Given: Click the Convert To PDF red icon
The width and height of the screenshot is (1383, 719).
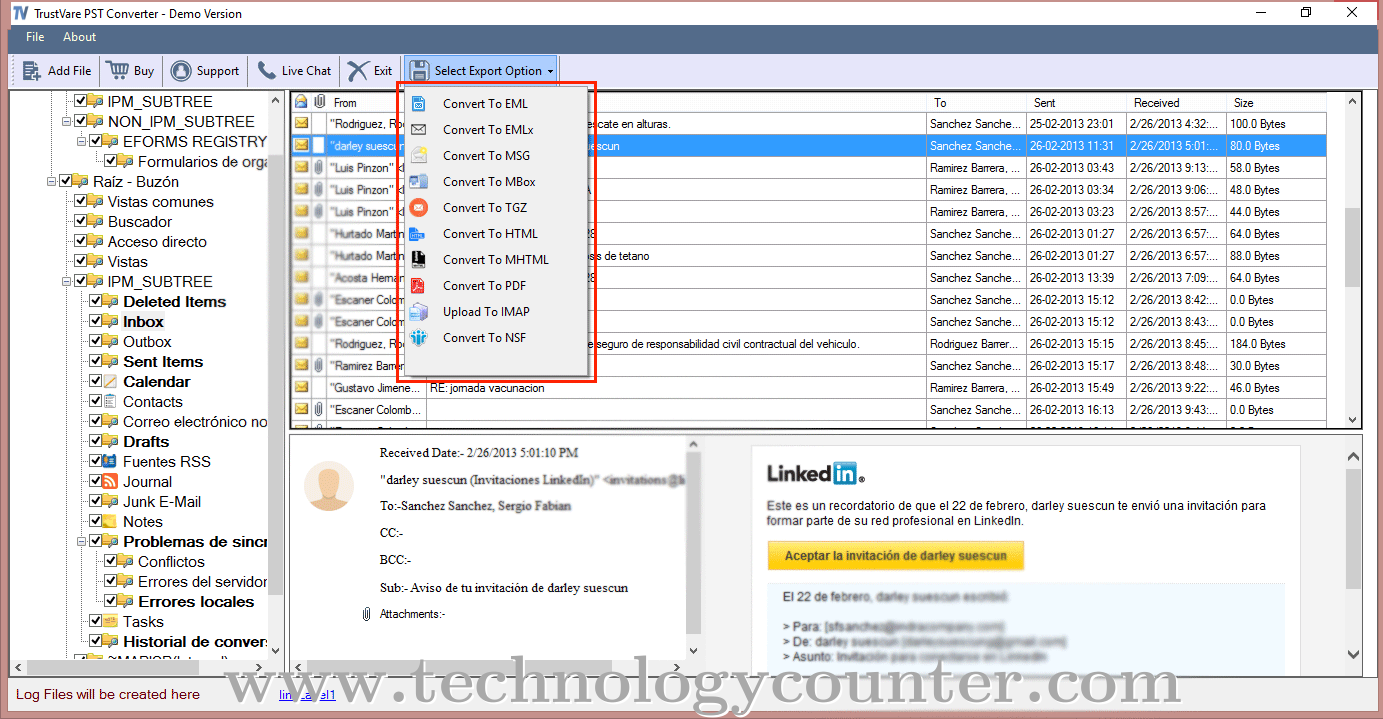Looking at the screenshot, I should 420,285.
